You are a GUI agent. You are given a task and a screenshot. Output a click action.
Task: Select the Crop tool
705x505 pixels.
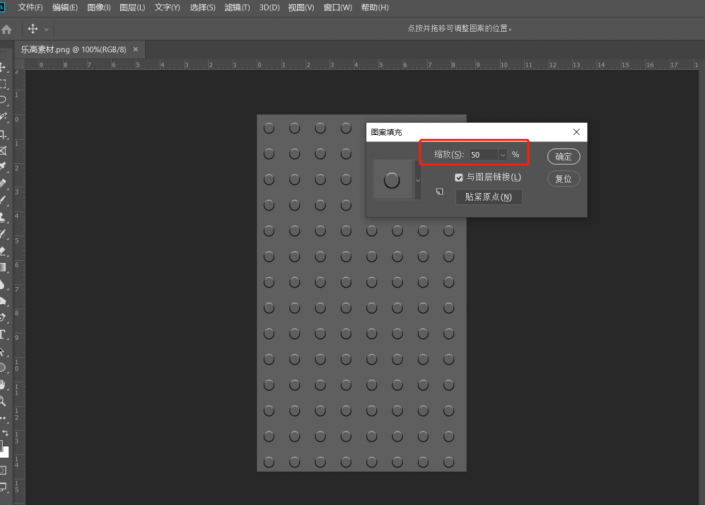click(x=4, y=134)
